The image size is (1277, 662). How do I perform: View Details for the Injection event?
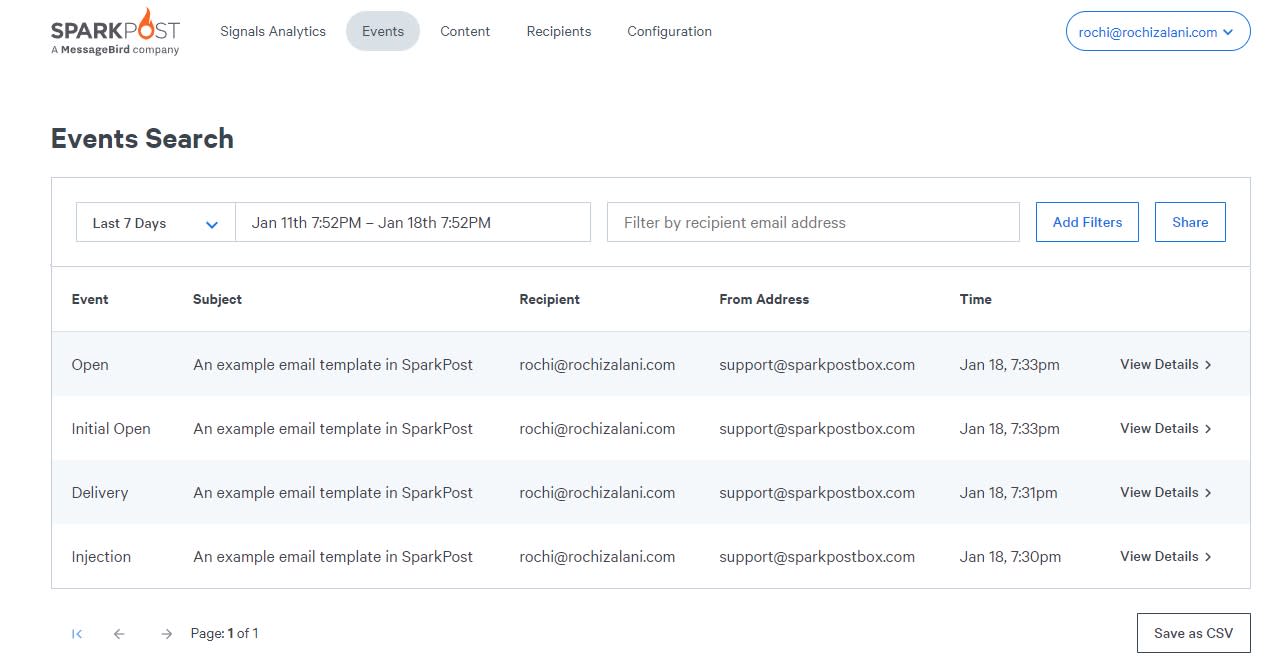1166,557
